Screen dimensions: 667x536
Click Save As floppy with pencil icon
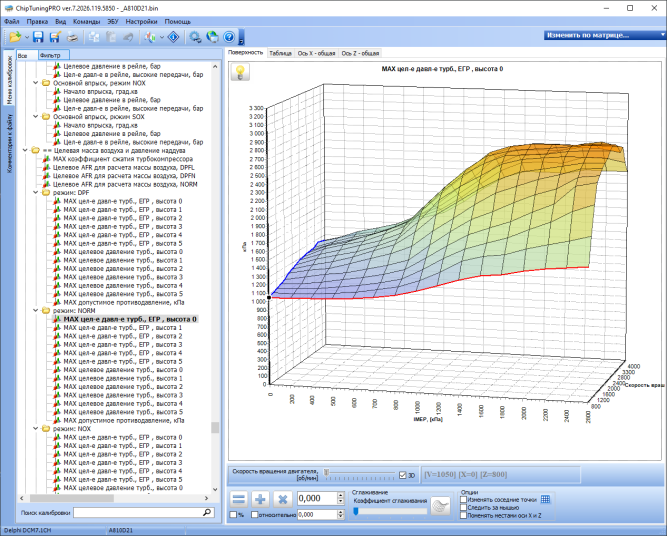[x=55, y=37]
